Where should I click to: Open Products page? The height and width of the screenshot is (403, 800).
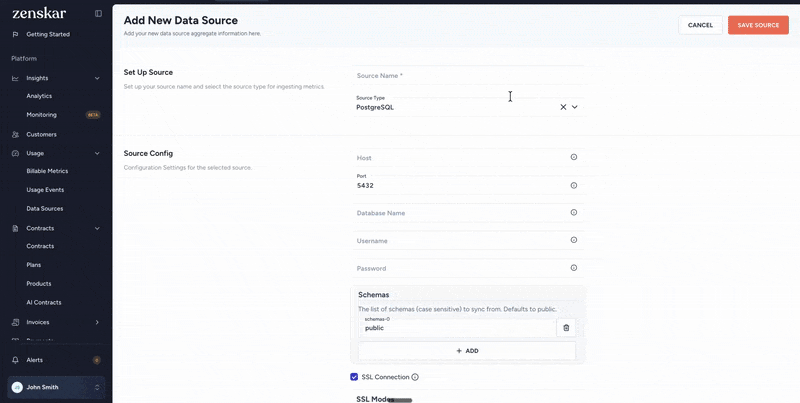pos(39,284)
